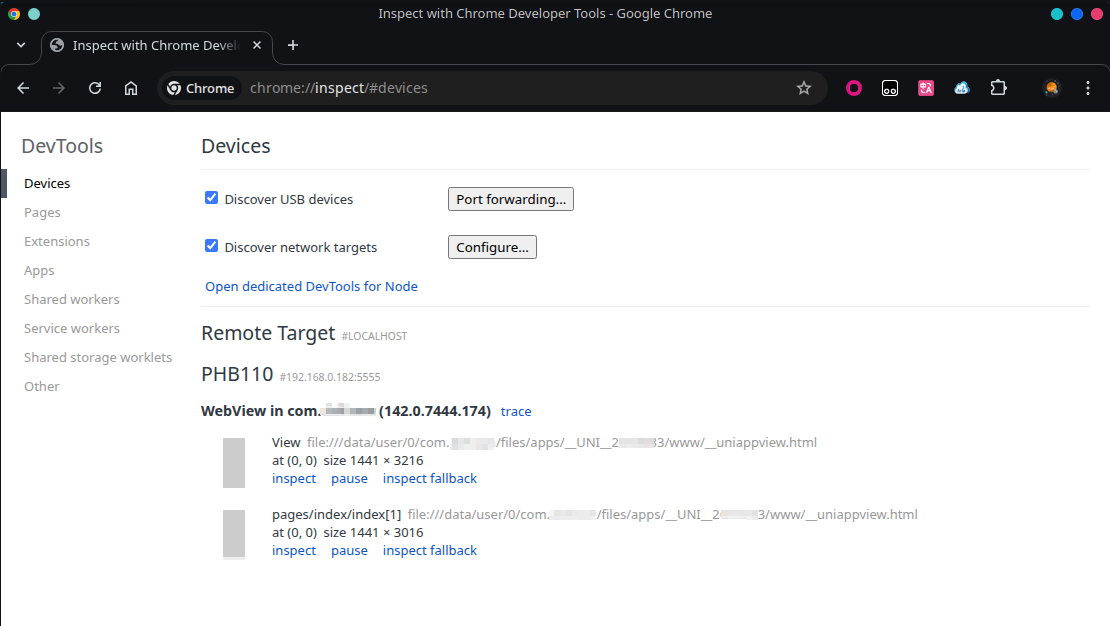This screenshot has height=626, width=1110.
Task: Open dedicated DevTools for Node link
Action: click(x=311, y=287)
